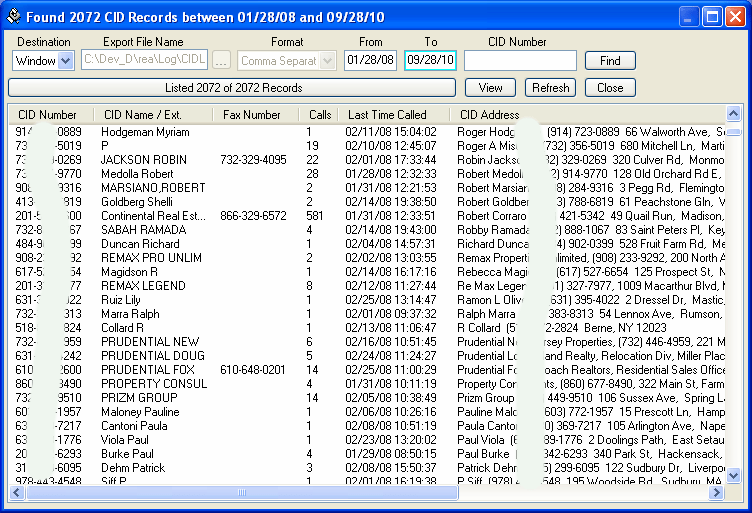
Task: Click timestamp 01/28/08 12:32:33
Action: (391, 174)
